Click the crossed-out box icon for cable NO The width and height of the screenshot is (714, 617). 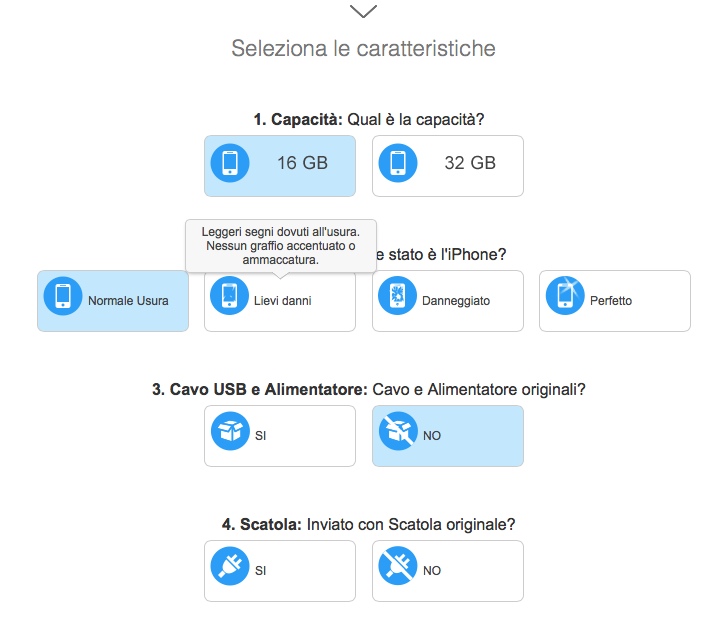tap(398, 433)
